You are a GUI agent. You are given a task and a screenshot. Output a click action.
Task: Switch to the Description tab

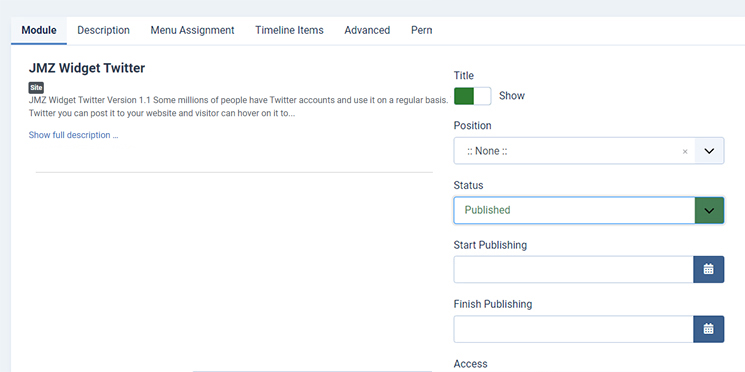click(x=104, y=30)
